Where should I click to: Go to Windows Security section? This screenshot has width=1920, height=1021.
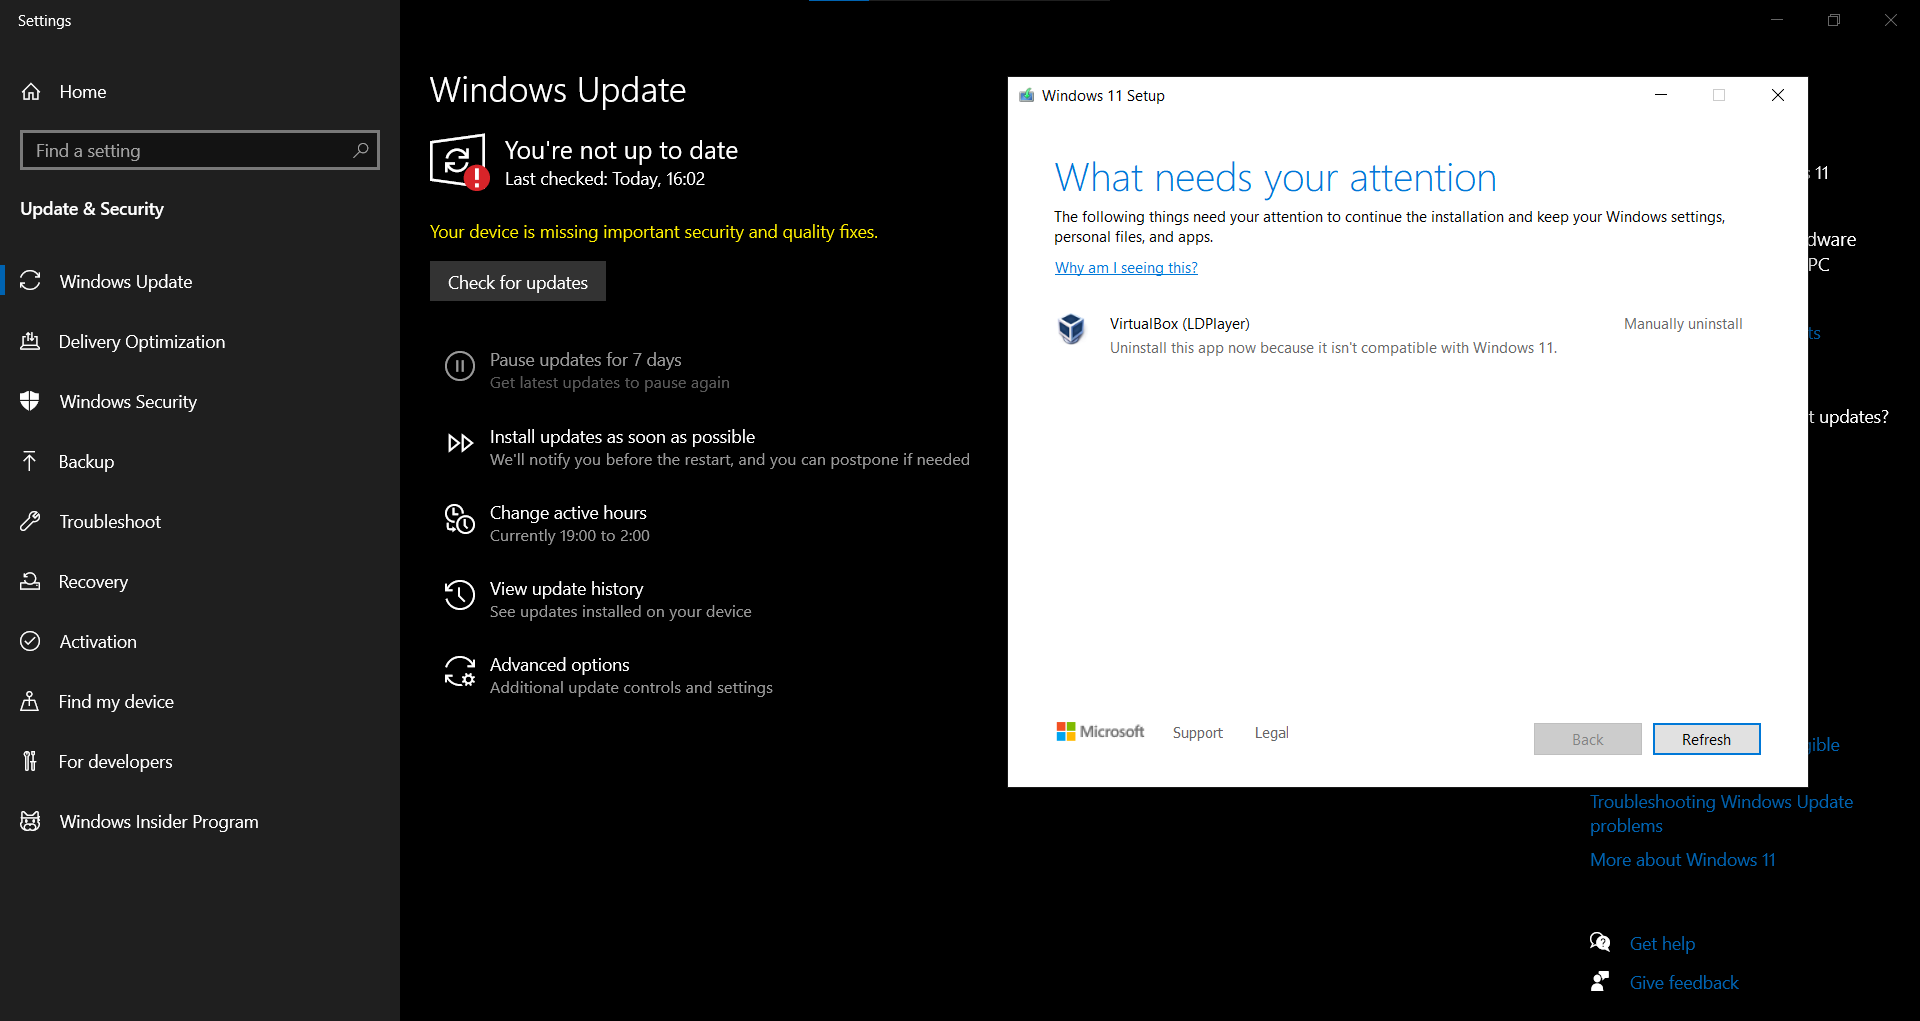click(x=200, y=401)
